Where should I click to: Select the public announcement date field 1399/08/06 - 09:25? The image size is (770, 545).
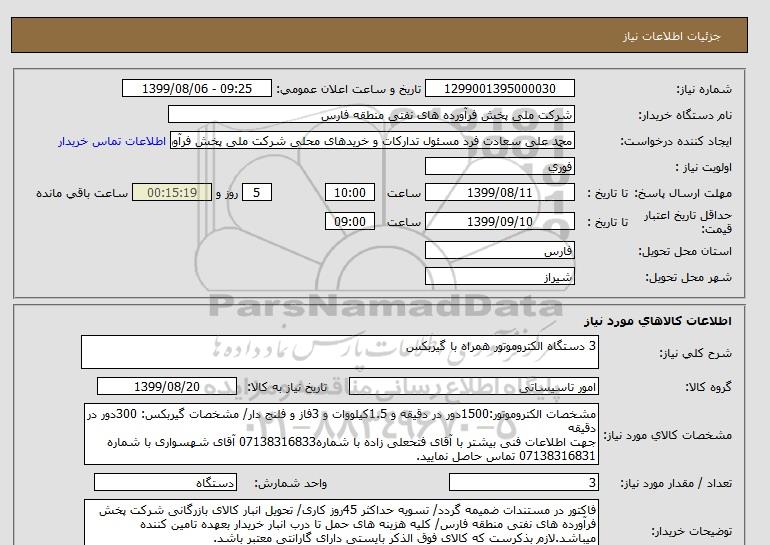196,88
